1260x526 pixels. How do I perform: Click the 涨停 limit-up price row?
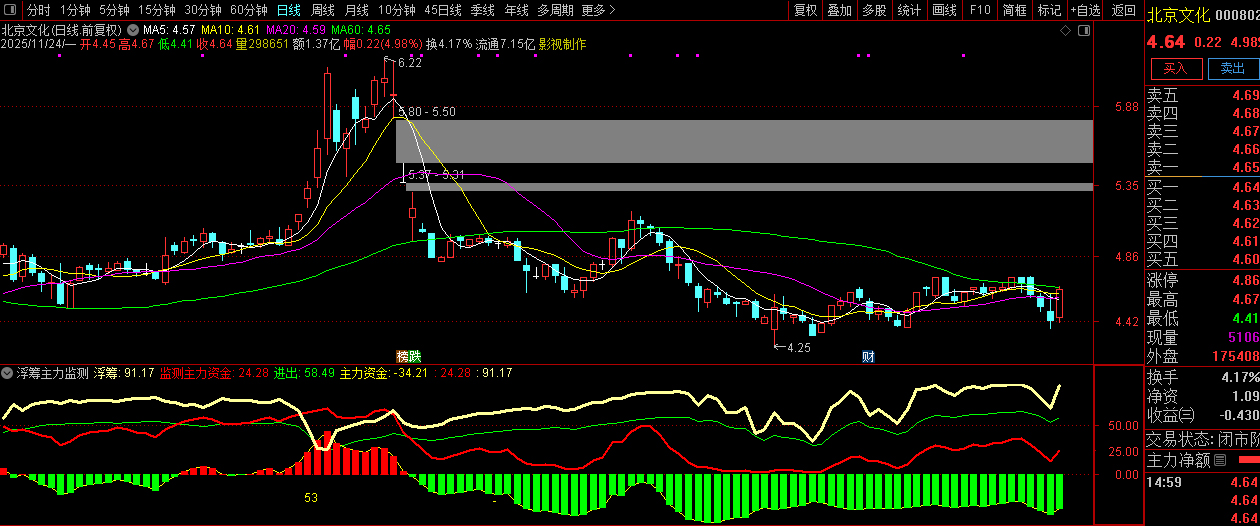point(1202,280)
